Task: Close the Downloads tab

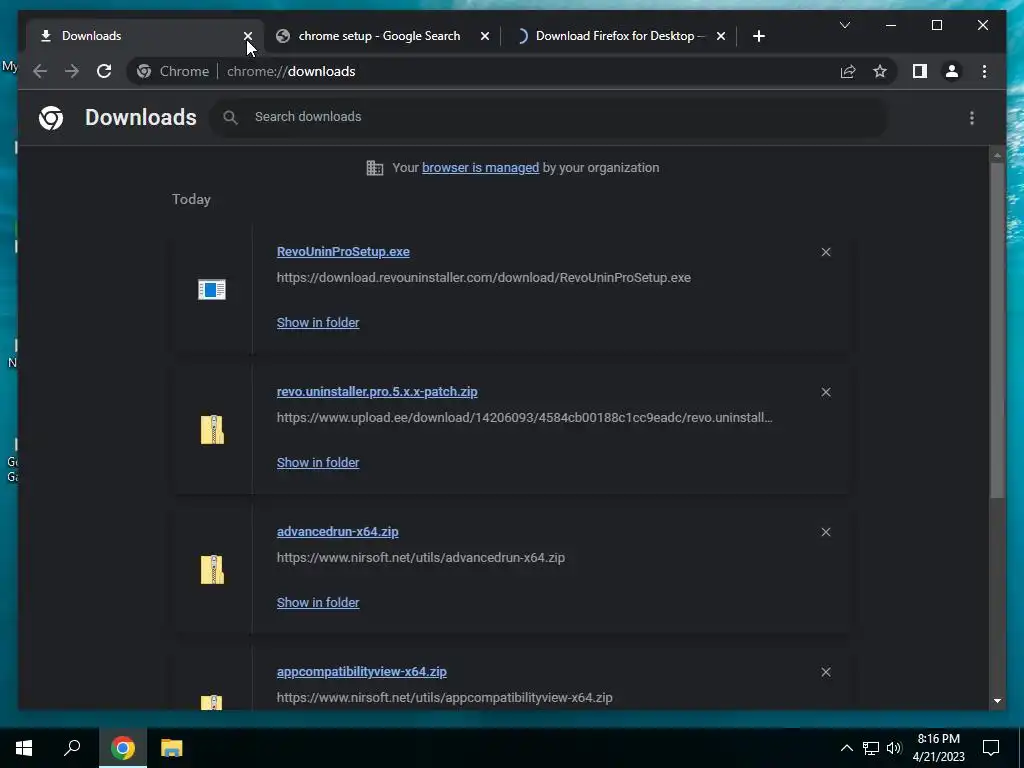Action: tap(248, 36)
